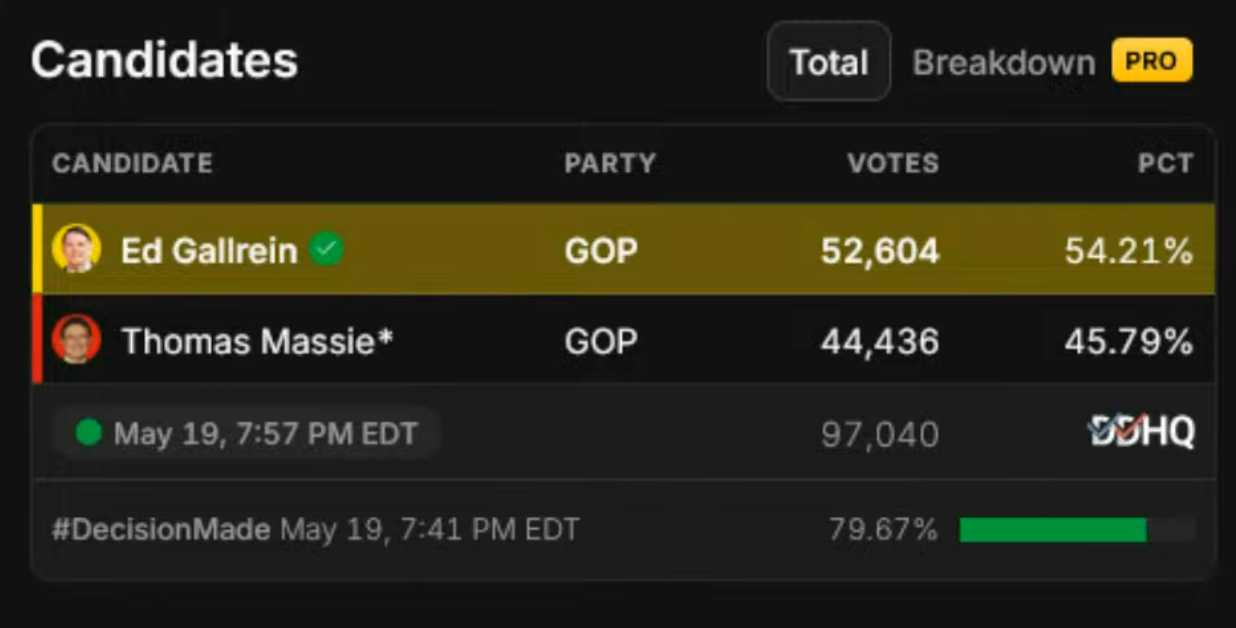1236x628 pixels.
Task: Select the Total tab
Action: click(828, 62)
